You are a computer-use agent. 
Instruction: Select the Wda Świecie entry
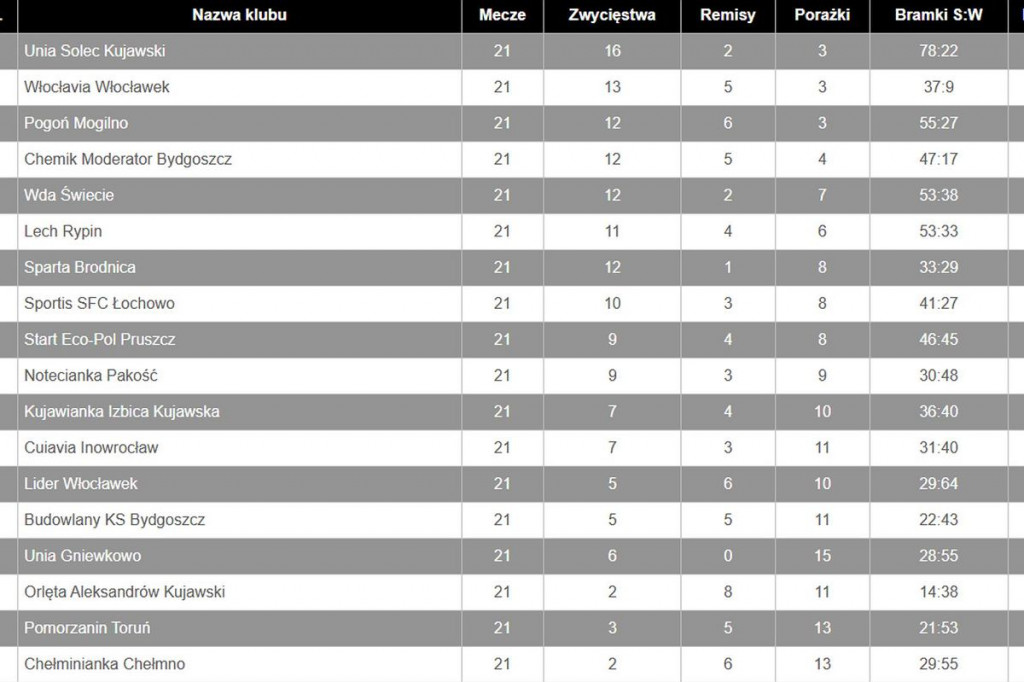tap(69, 195)
